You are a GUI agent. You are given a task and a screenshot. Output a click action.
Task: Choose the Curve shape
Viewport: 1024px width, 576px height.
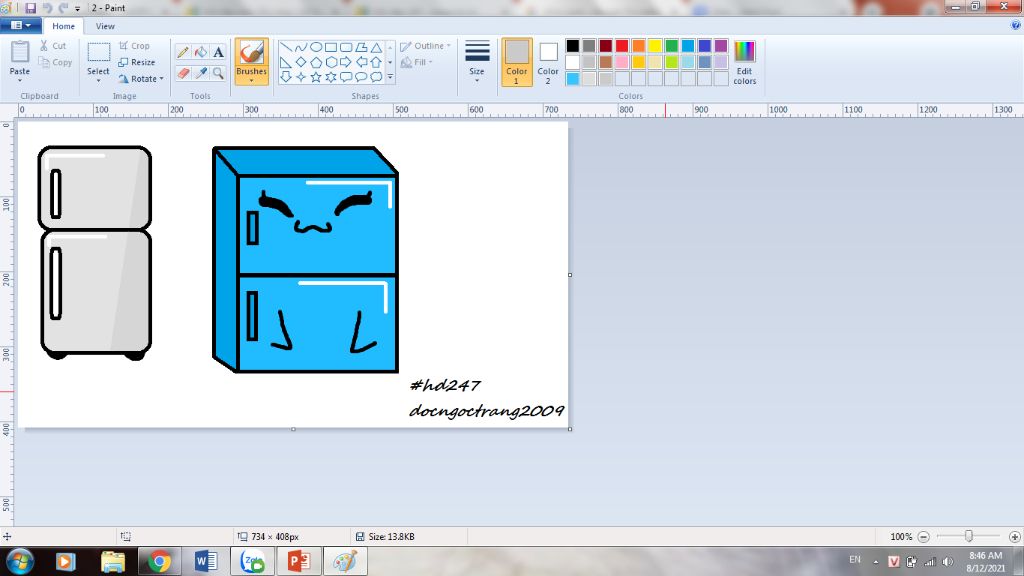pyautogui.click(x=300, y=48)
